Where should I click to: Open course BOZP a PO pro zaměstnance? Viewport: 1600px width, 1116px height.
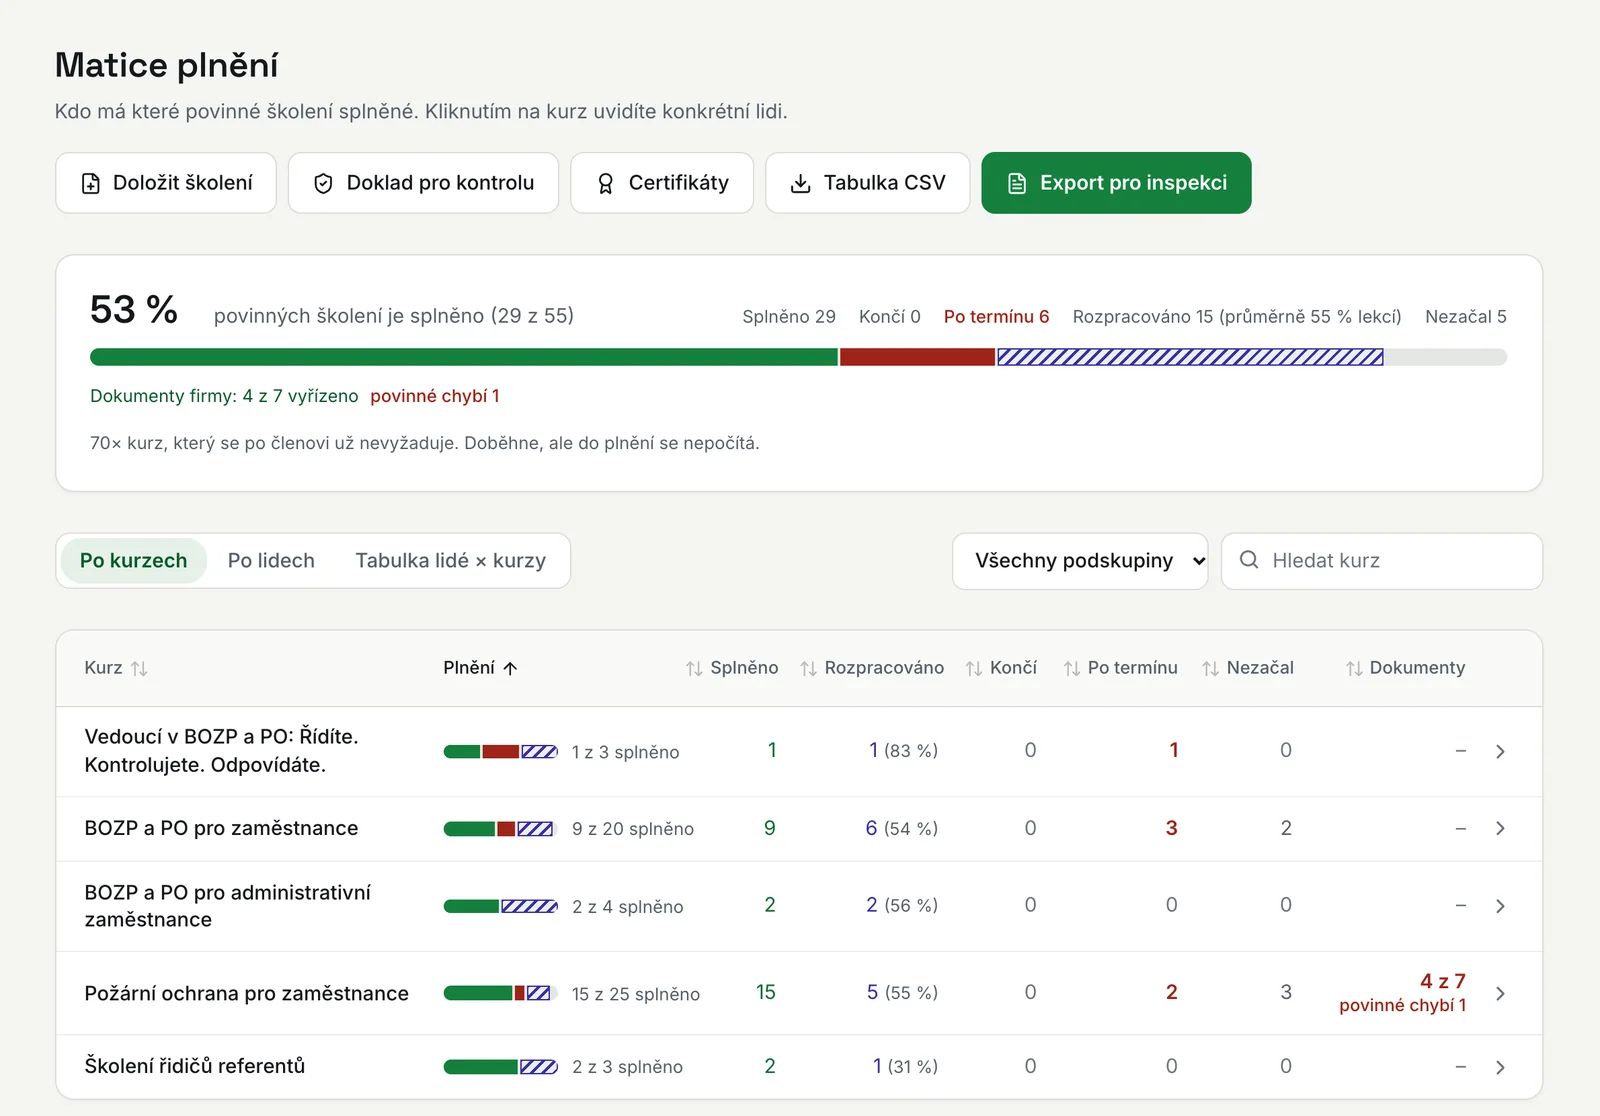(x=221, y=828)
